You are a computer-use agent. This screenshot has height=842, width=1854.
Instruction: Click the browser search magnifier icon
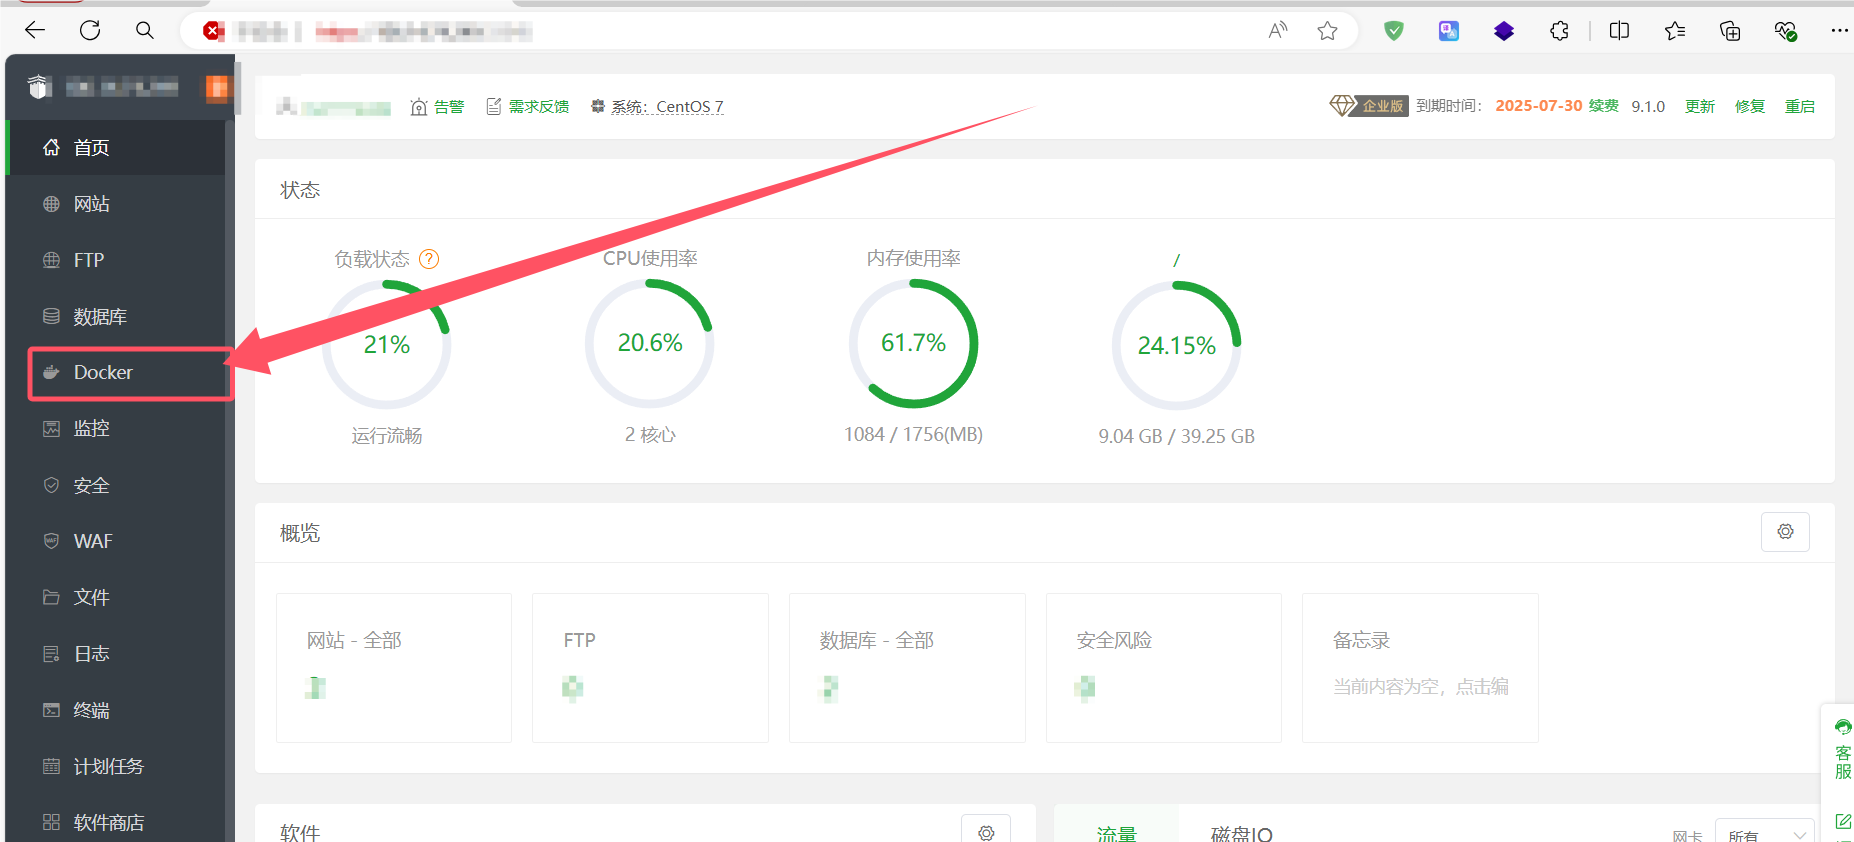[x=145, y=30]
